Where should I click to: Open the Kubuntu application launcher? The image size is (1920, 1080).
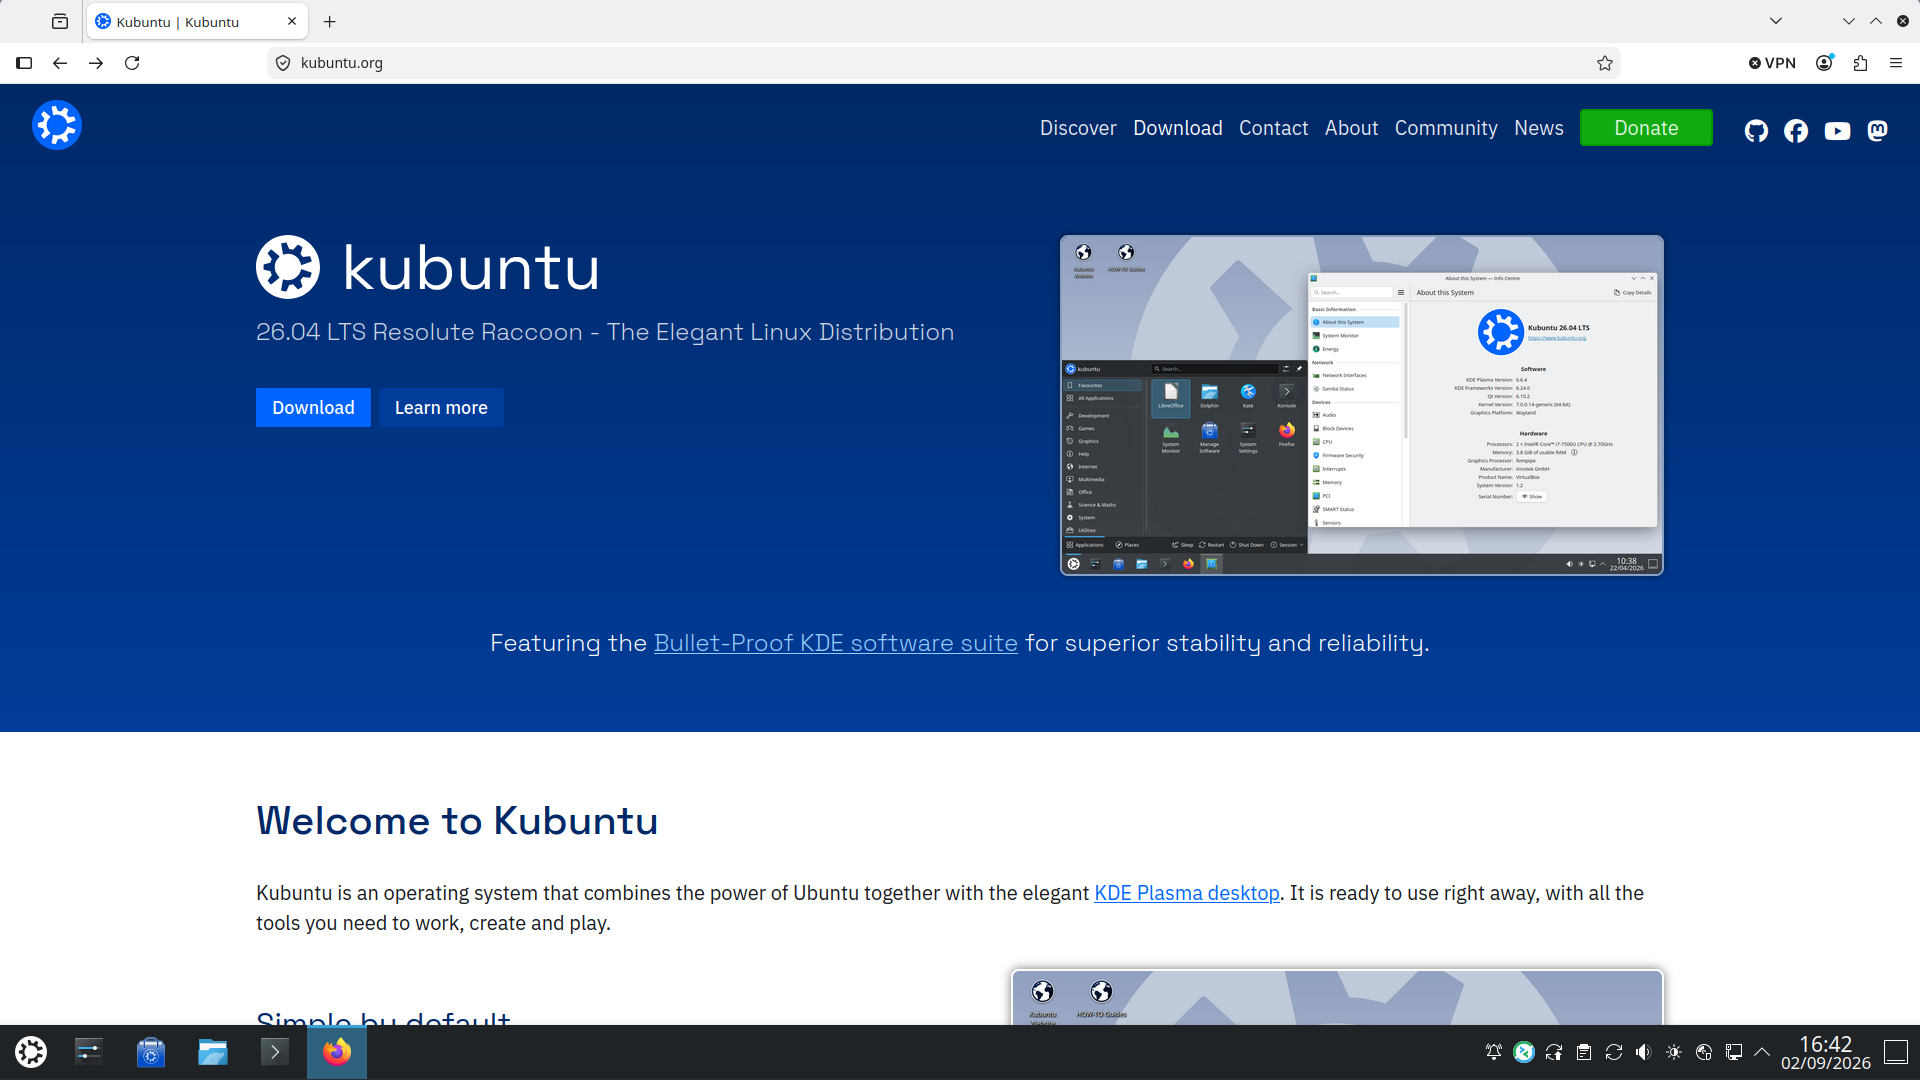pyautogui.click(x=31, y=1052)
